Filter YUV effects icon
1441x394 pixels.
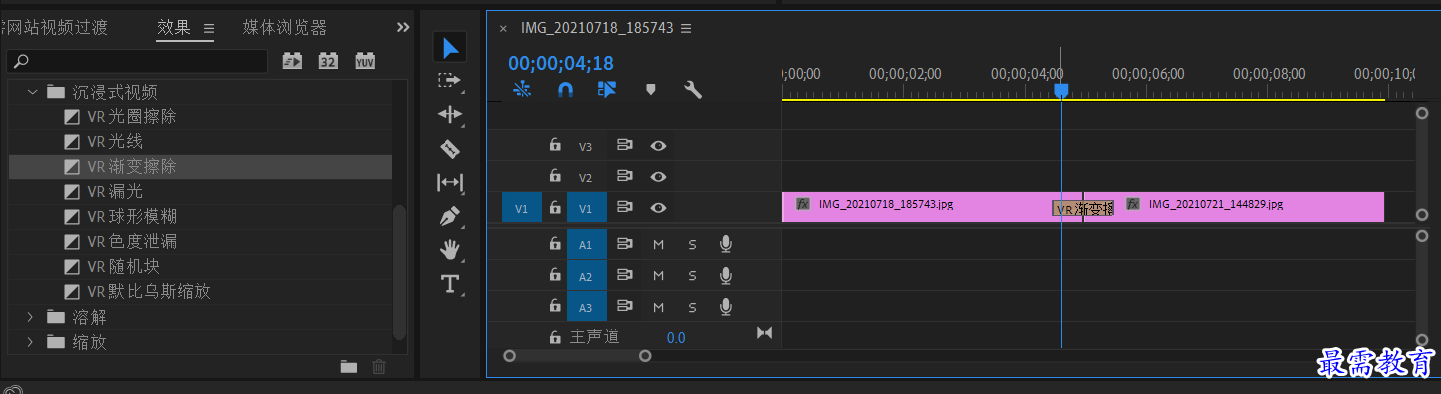tap(365, 61)
